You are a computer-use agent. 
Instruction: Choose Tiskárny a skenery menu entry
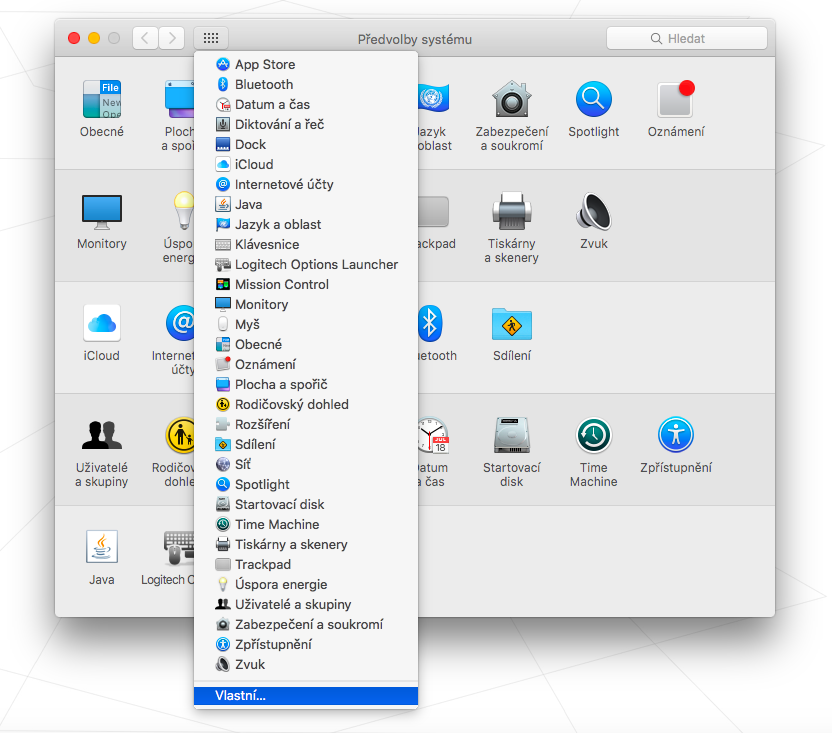pos(306,544)
